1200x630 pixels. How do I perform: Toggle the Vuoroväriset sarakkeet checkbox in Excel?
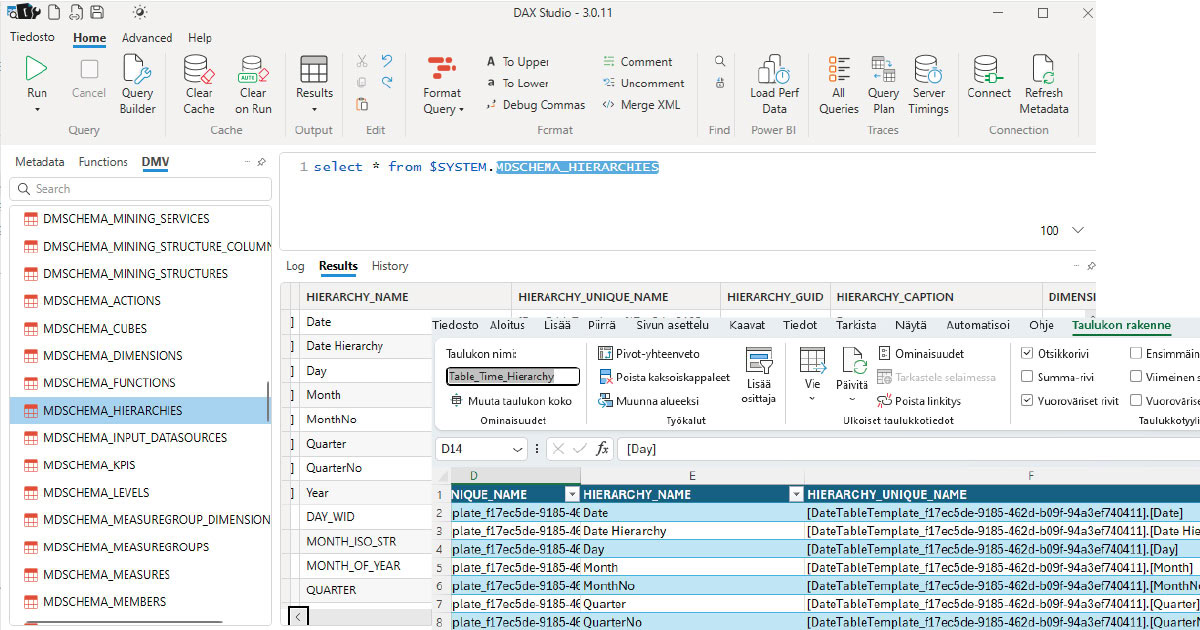coord(1136,400)
